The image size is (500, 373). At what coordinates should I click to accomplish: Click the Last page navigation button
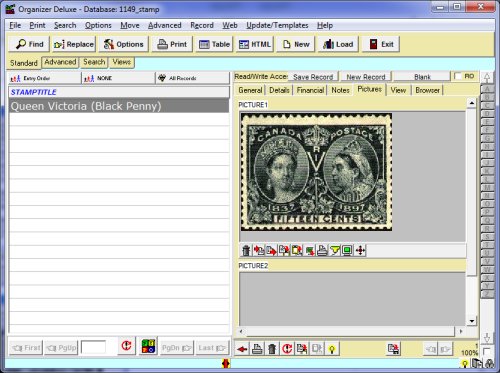212,348
